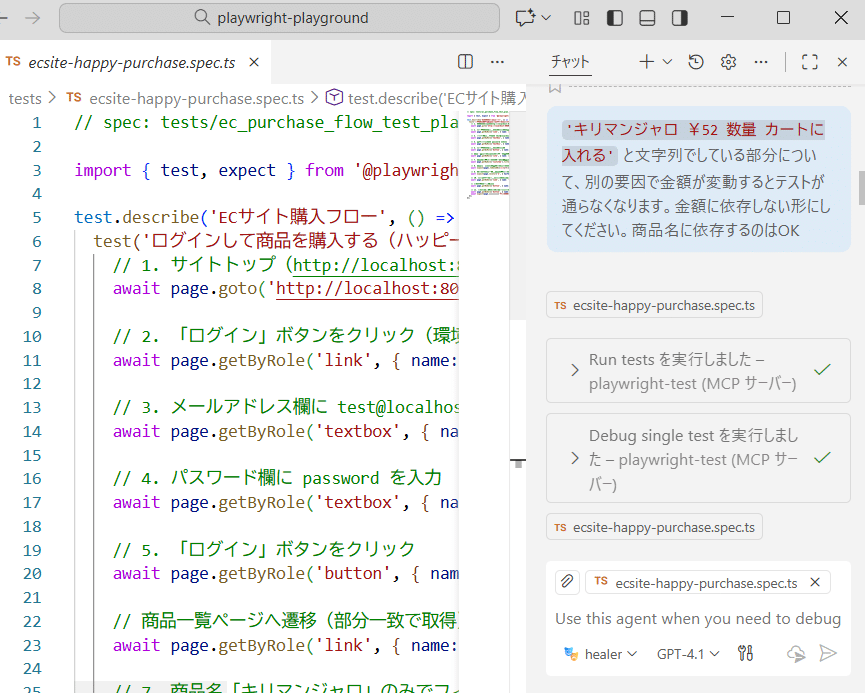Click the 'tests' breadcrumb item
The height and width of the screenshot is (693, 865).
click(25, 98)
